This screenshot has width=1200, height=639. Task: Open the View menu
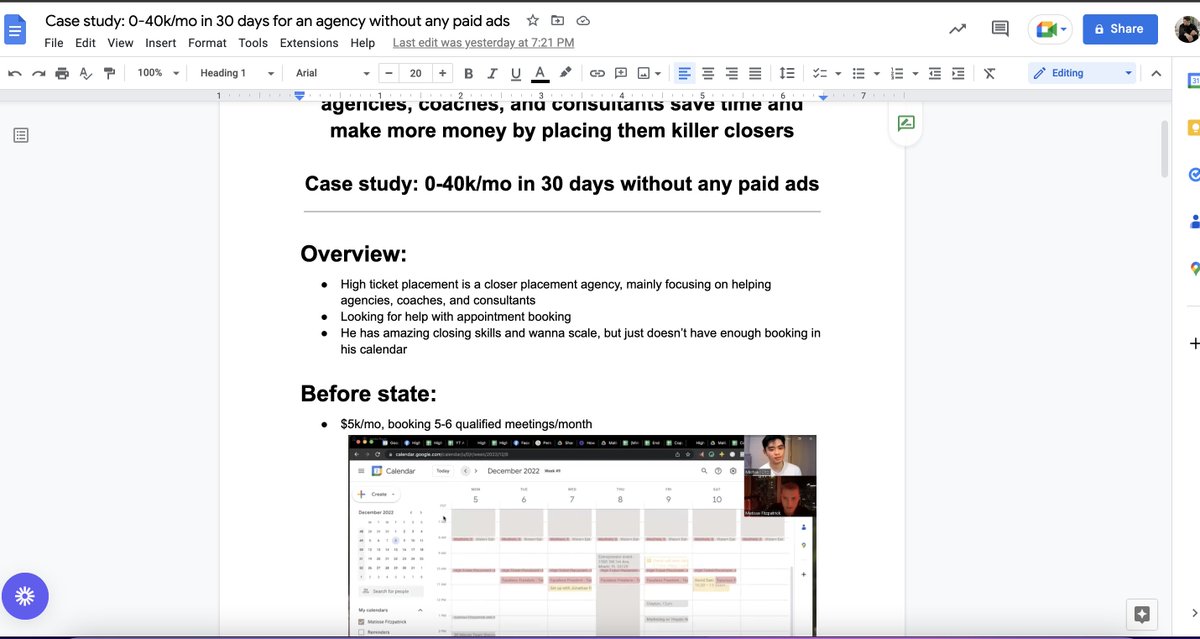point(120,43)
